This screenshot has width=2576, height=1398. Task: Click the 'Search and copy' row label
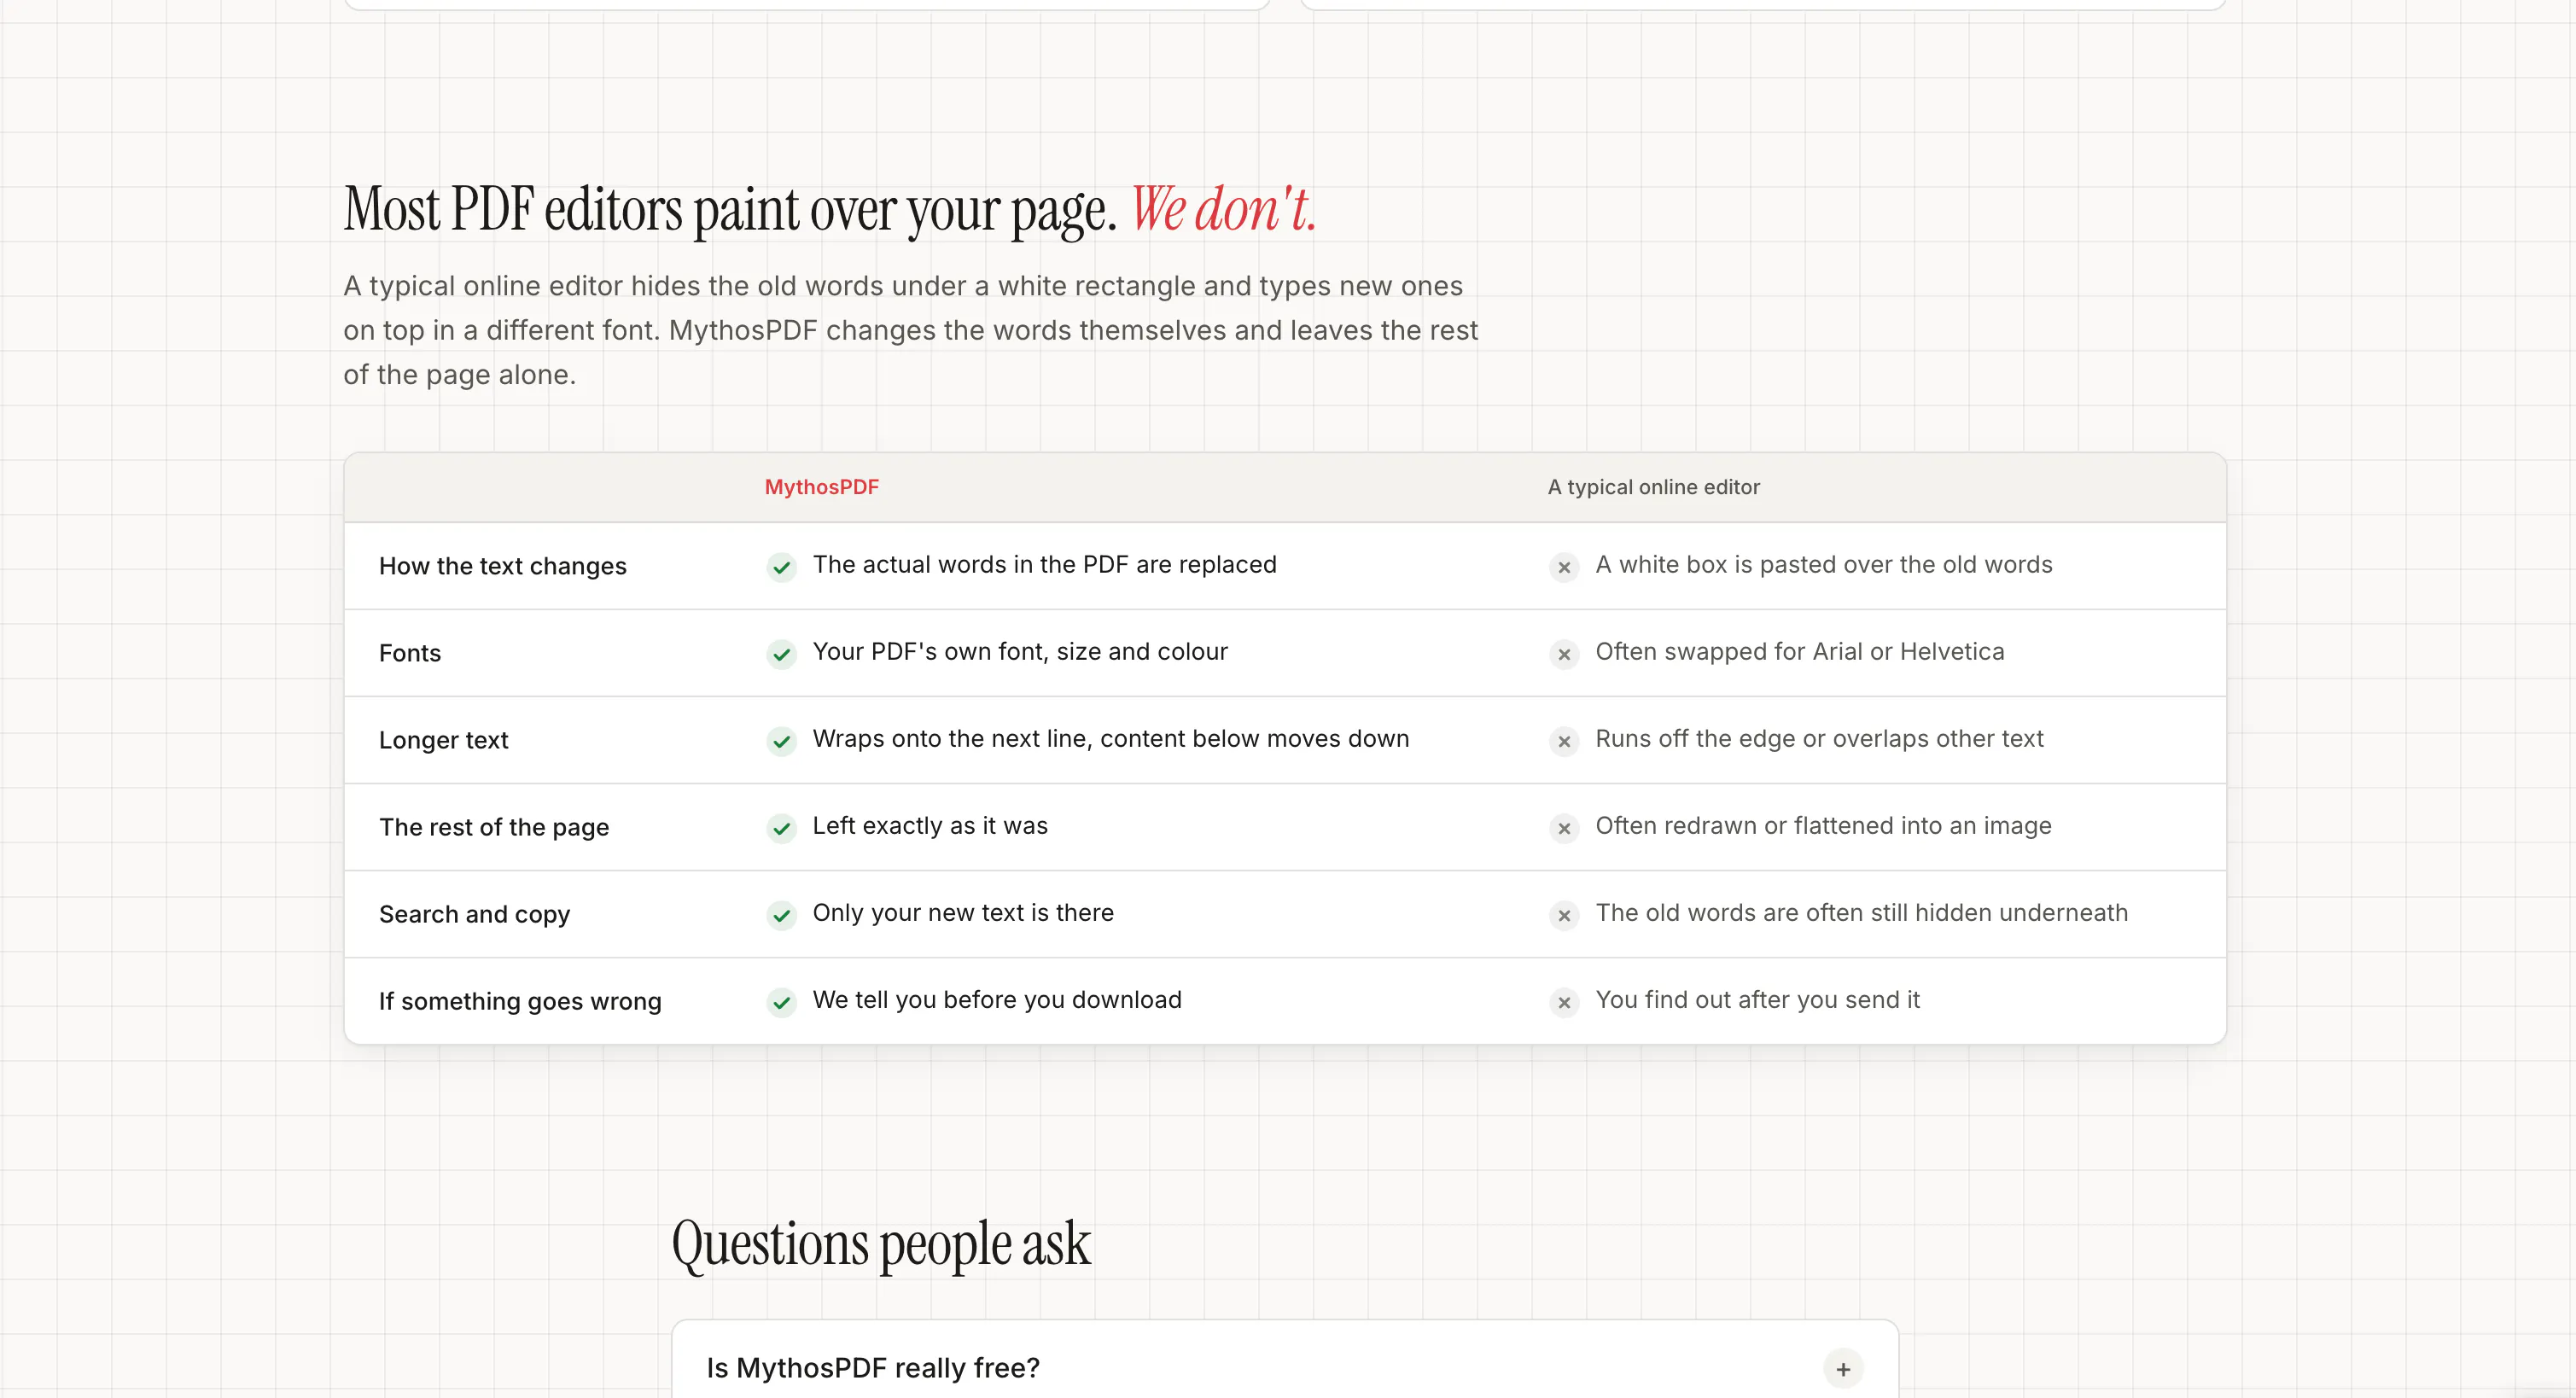474,914
